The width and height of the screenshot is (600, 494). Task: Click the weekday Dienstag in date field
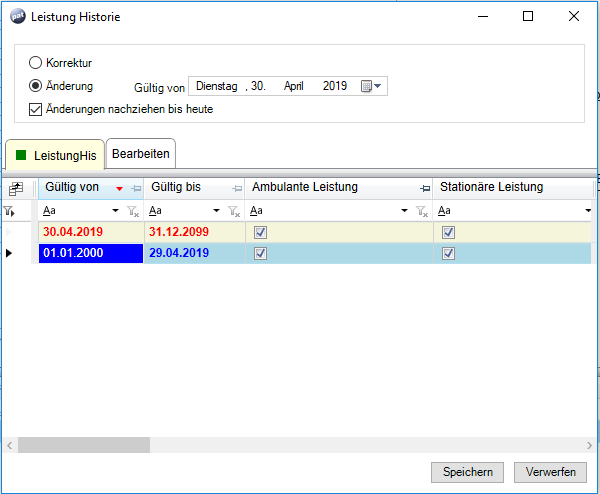click(217, 86)
